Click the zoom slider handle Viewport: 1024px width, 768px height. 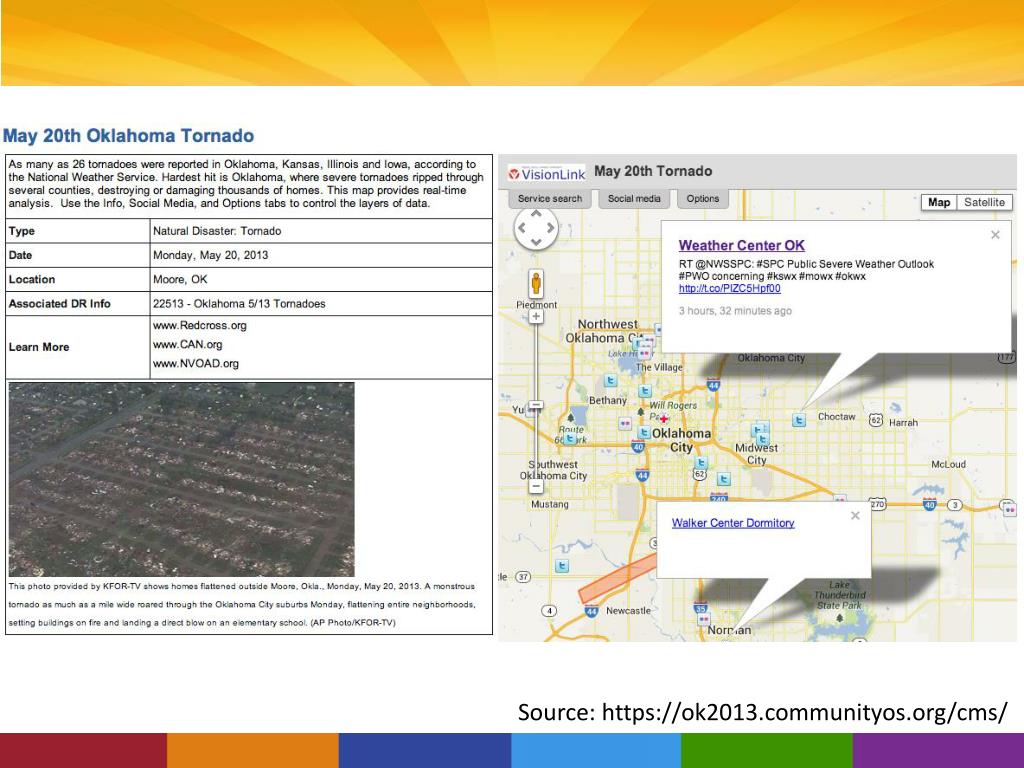pos(536,405)
